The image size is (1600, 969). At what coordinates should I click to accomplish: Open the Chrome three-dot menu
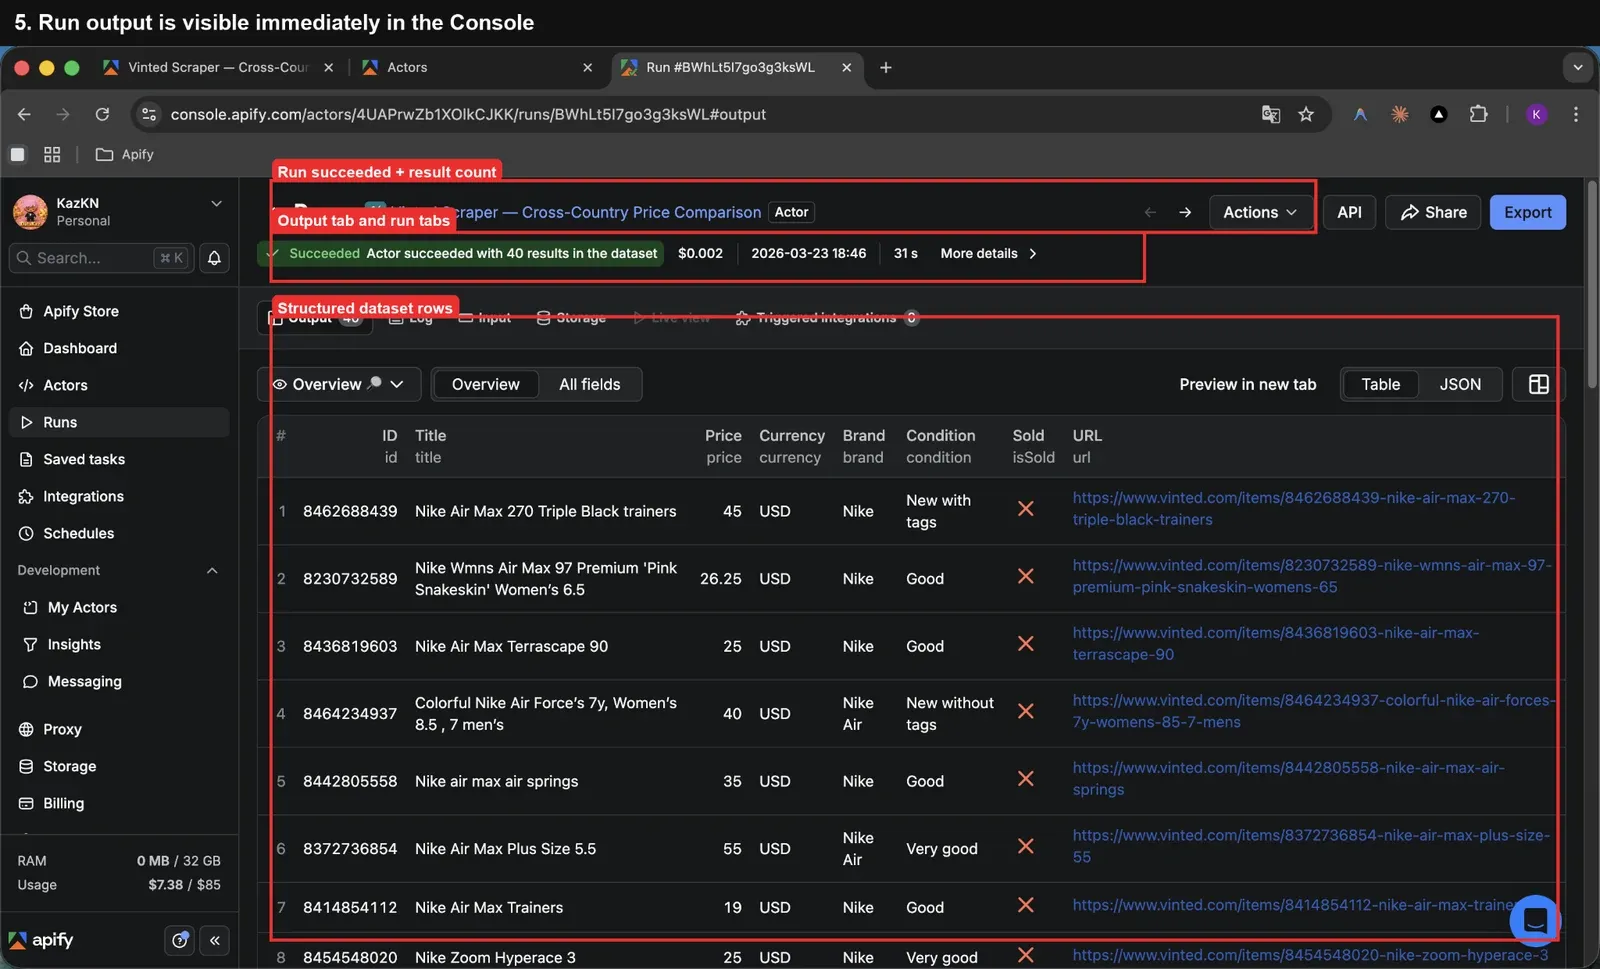(1576, 114)
